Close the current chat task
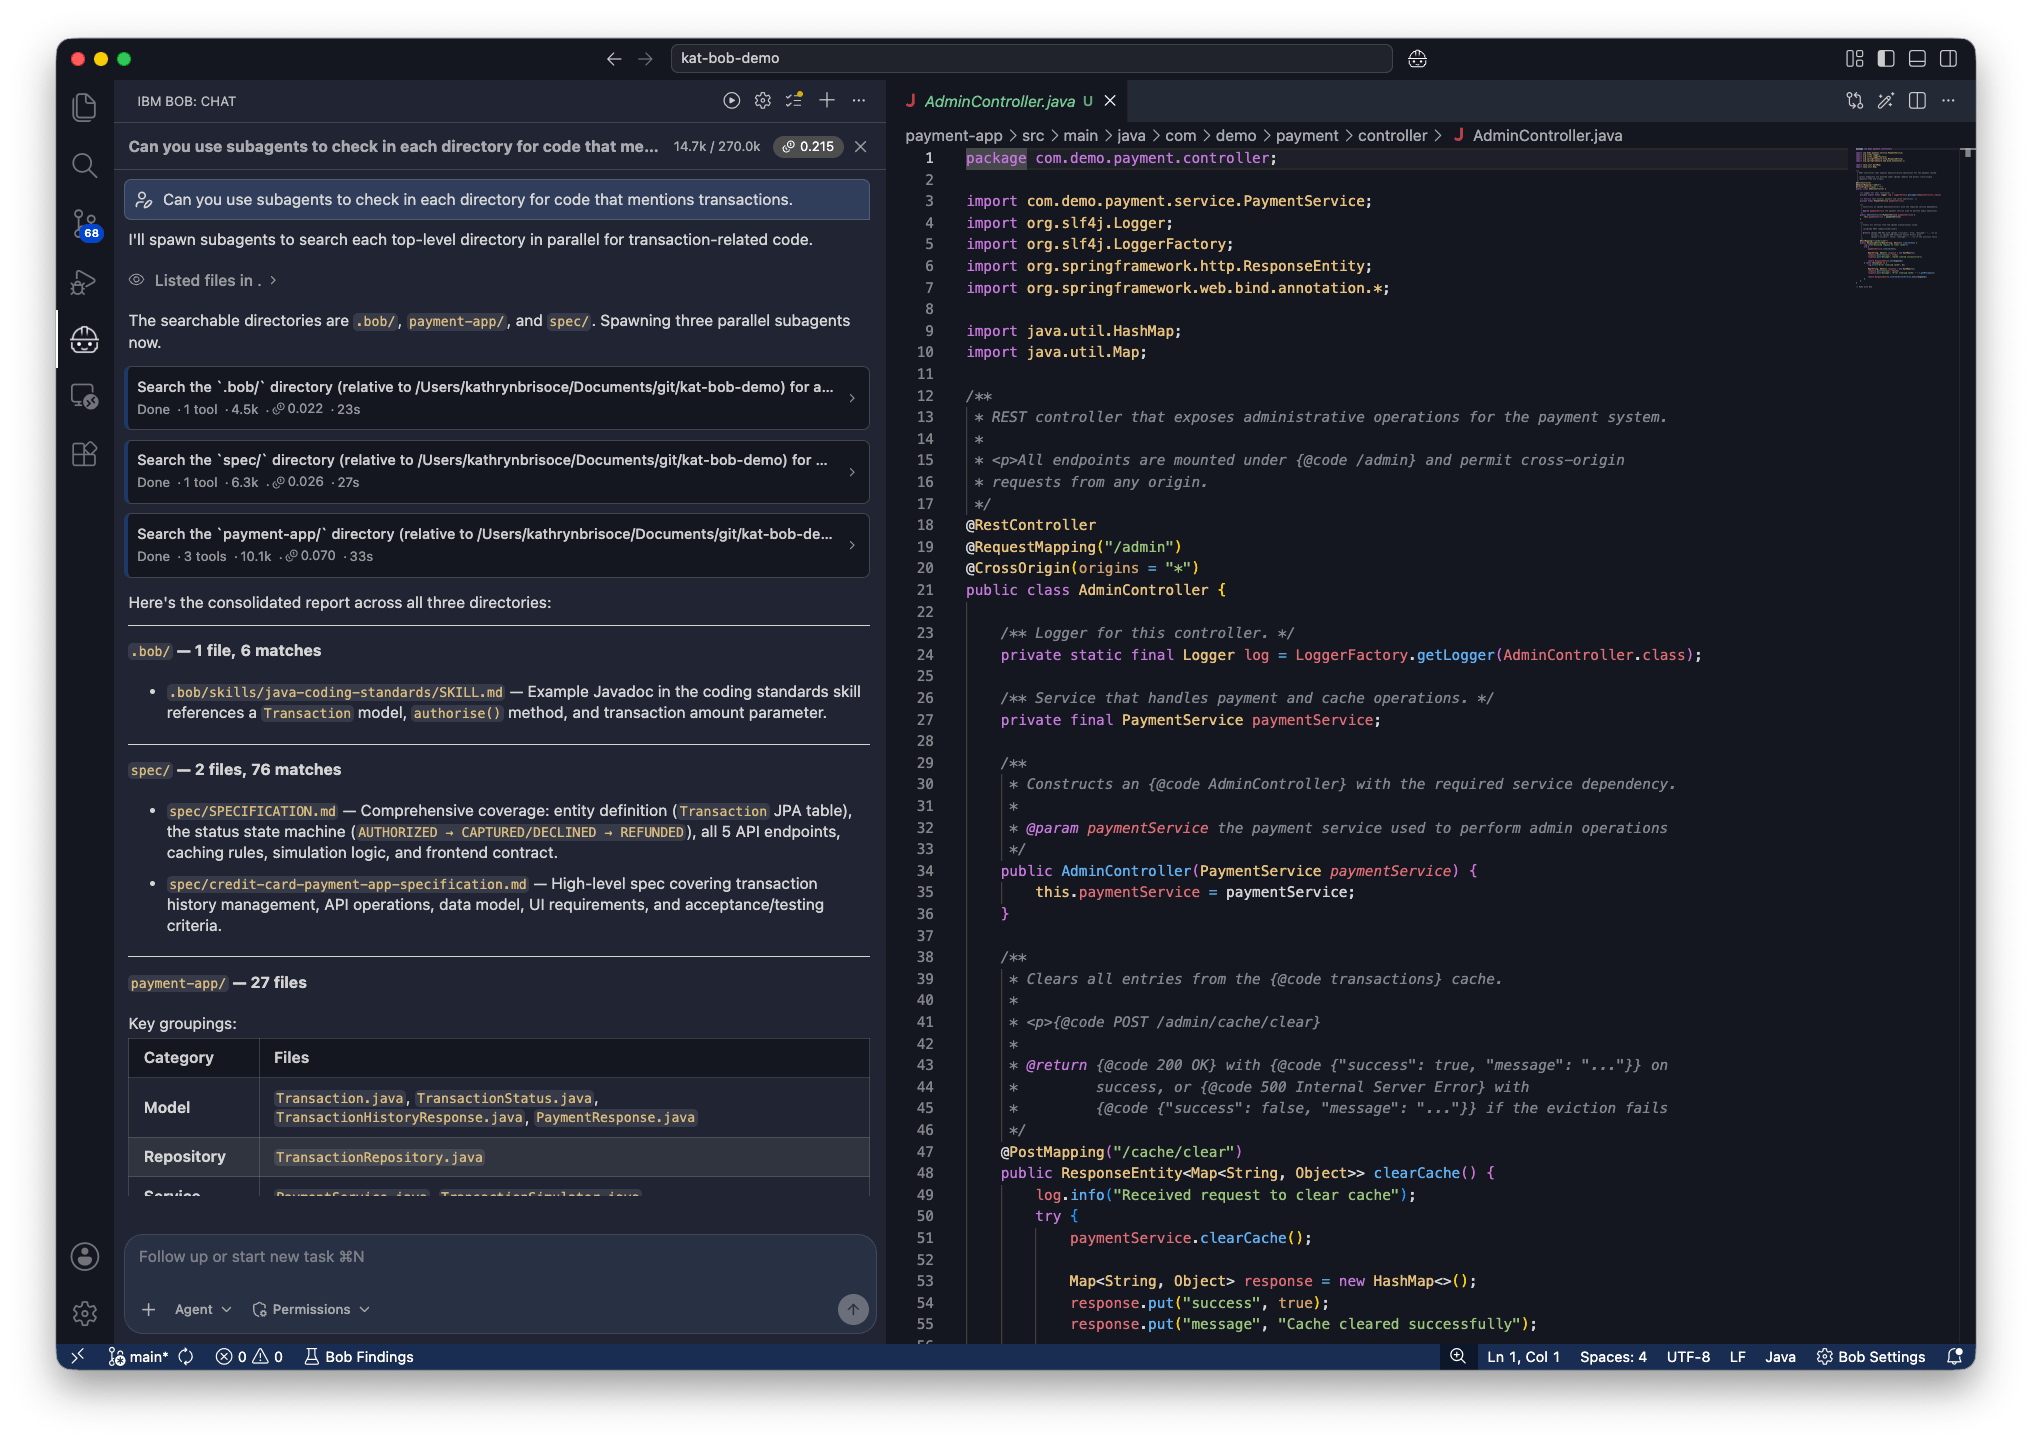This screenshot has width=2032, height=1444. (x=861, y=147)
